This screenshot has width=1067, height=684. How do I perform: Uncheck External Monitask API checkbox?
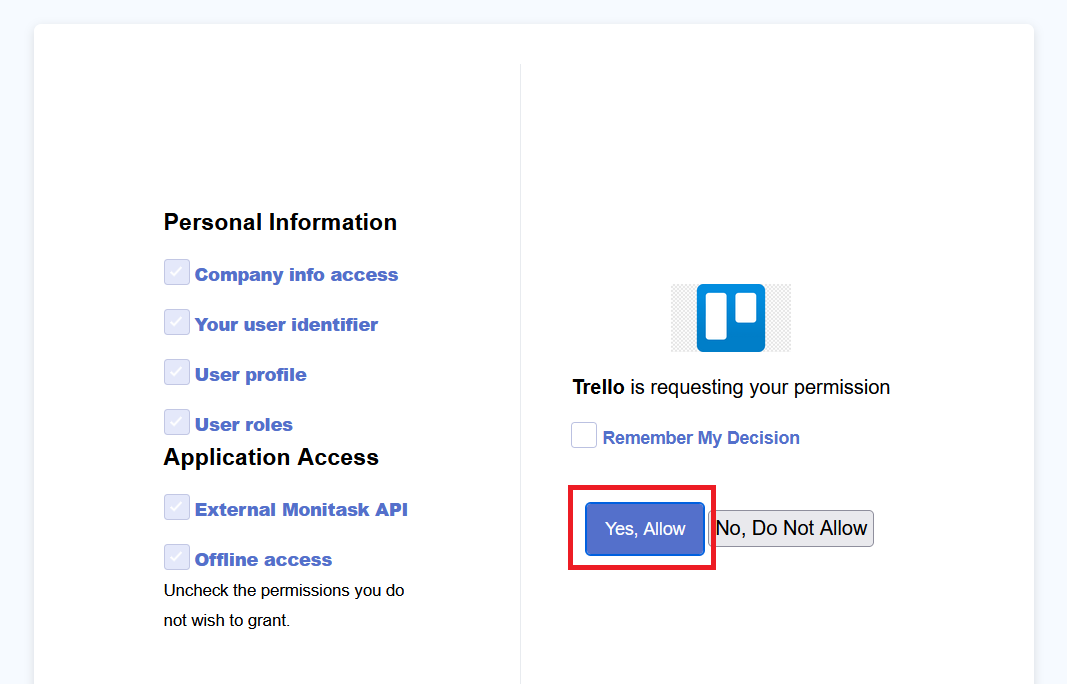[177, 507]
